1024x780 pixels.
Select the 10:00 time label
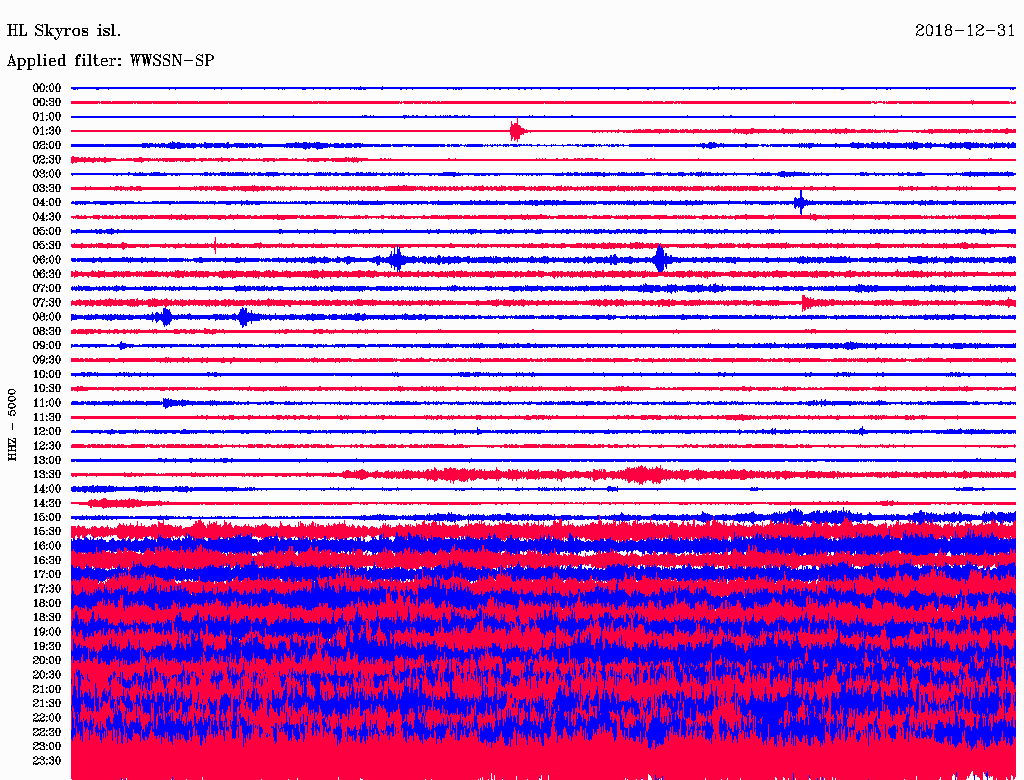pos(47,374)
